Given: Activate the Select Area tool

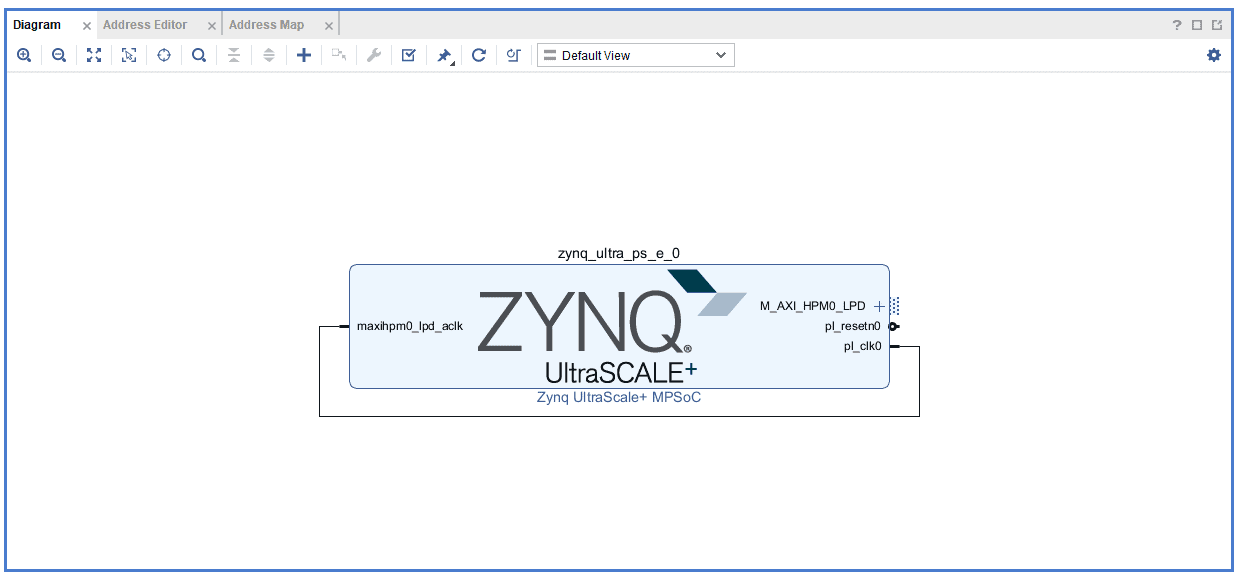Looking at the screenshot, I should [129, 56].
